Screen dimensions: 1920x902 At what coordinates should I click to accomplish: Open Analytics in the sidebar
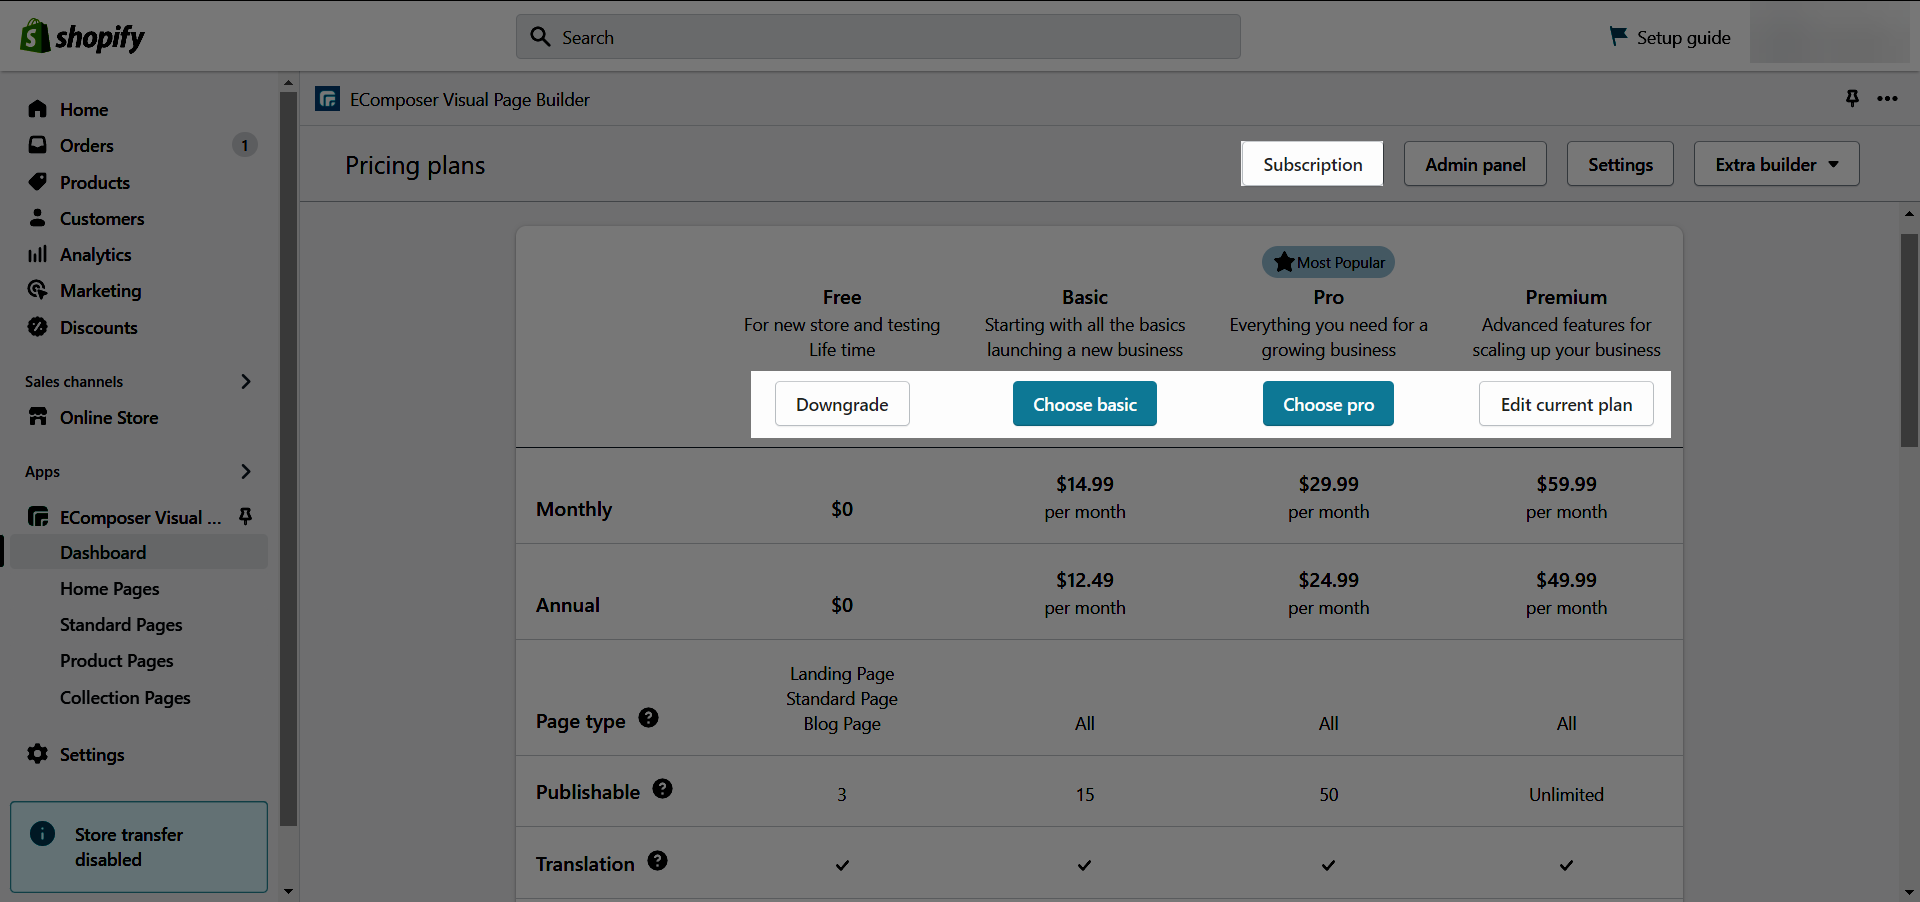tap(95, 254)
